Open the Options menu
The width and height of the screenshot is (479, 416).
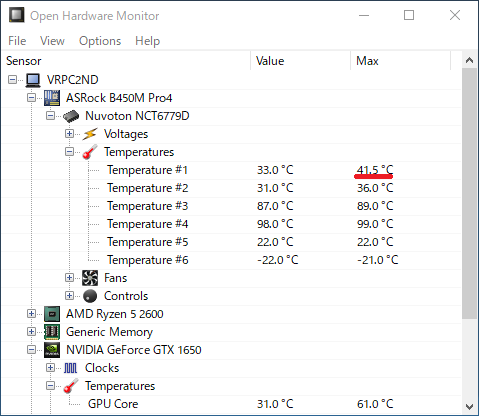coord(100,41)
